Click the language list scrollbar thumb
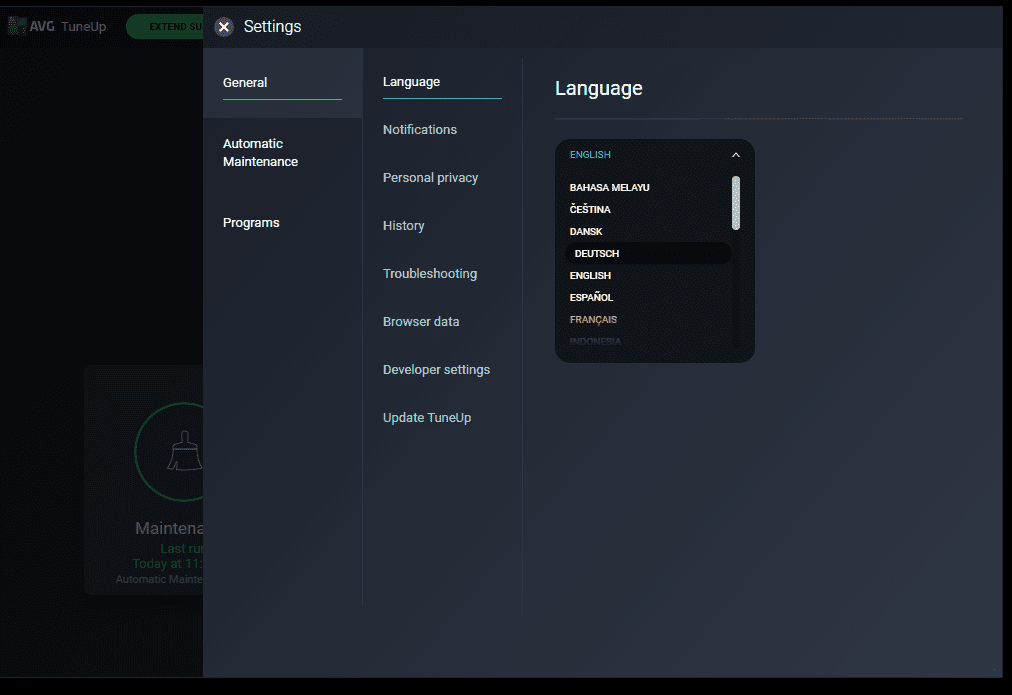 click(x=736, y=203)
